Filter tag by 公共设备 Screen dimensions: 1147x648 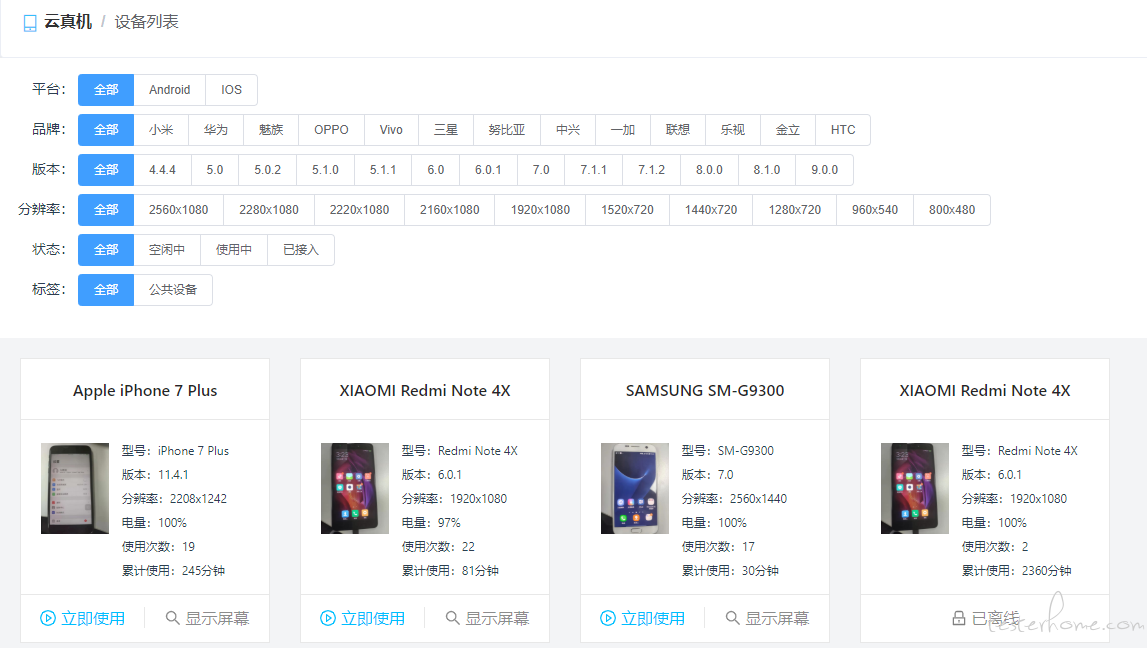[173, 290]
